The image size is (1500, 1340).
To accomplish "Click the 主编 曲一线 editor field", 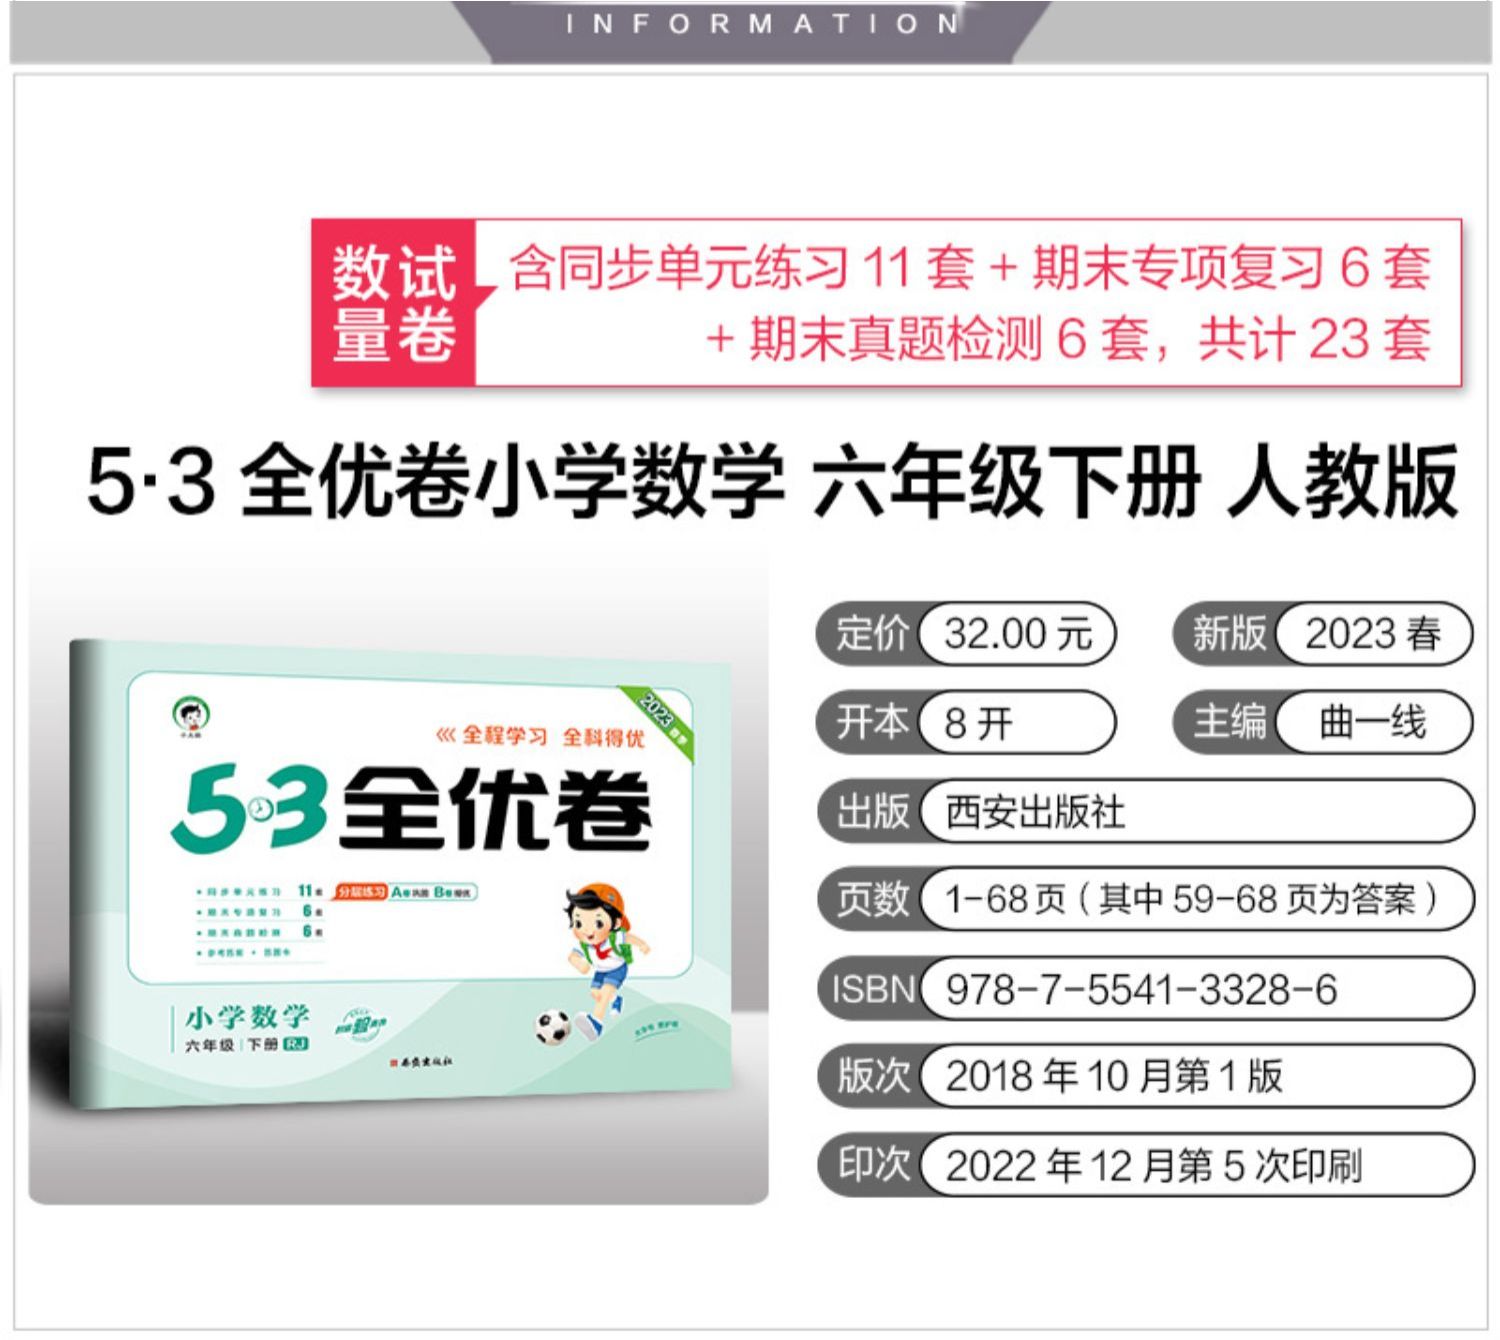I will [1323, 722].
